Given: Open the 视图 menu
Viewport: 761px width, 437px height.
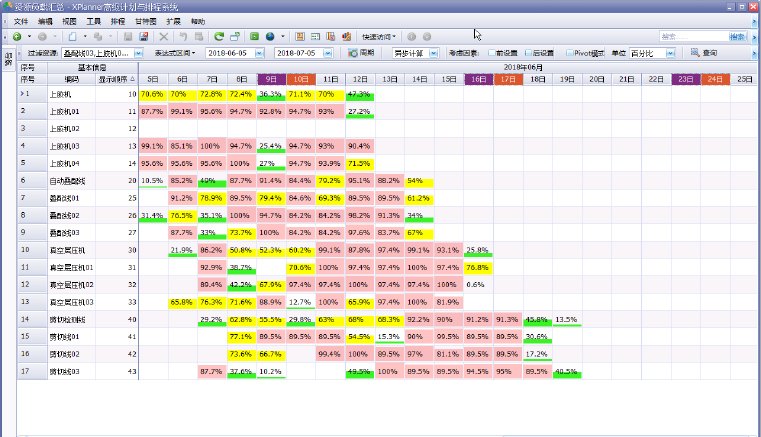Looking at the screenshot, I should pyautogui.click(x=69, y=21).
